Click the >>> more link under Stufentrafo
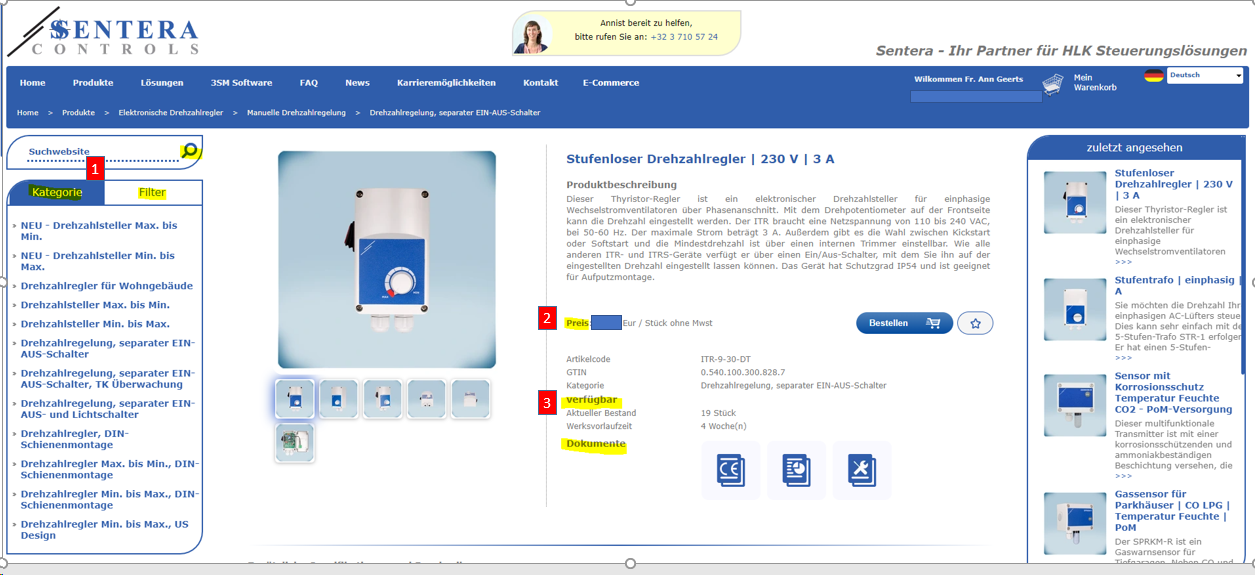The width and height of the screenshot is (1255, 575). coord(1124,357)
